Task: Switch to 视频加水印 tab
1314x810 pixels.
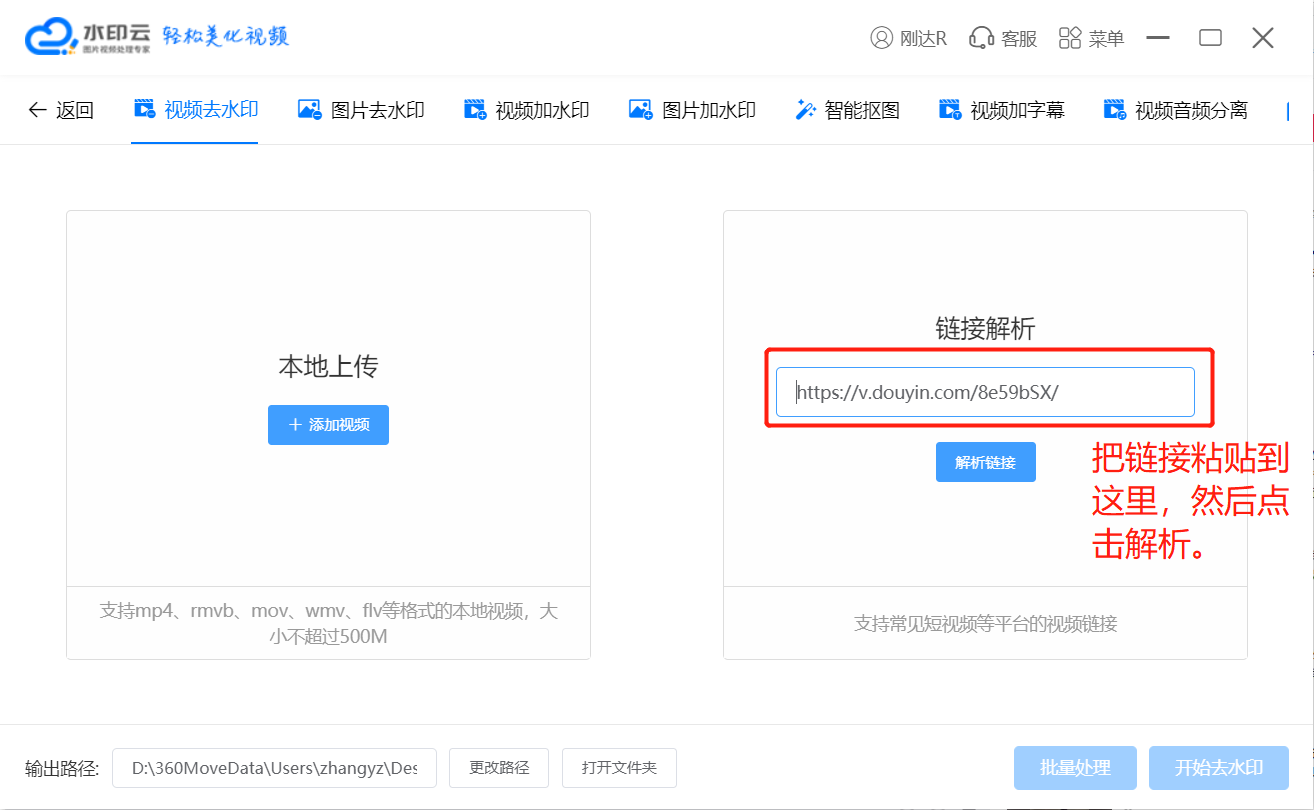Action: point(527,110)
